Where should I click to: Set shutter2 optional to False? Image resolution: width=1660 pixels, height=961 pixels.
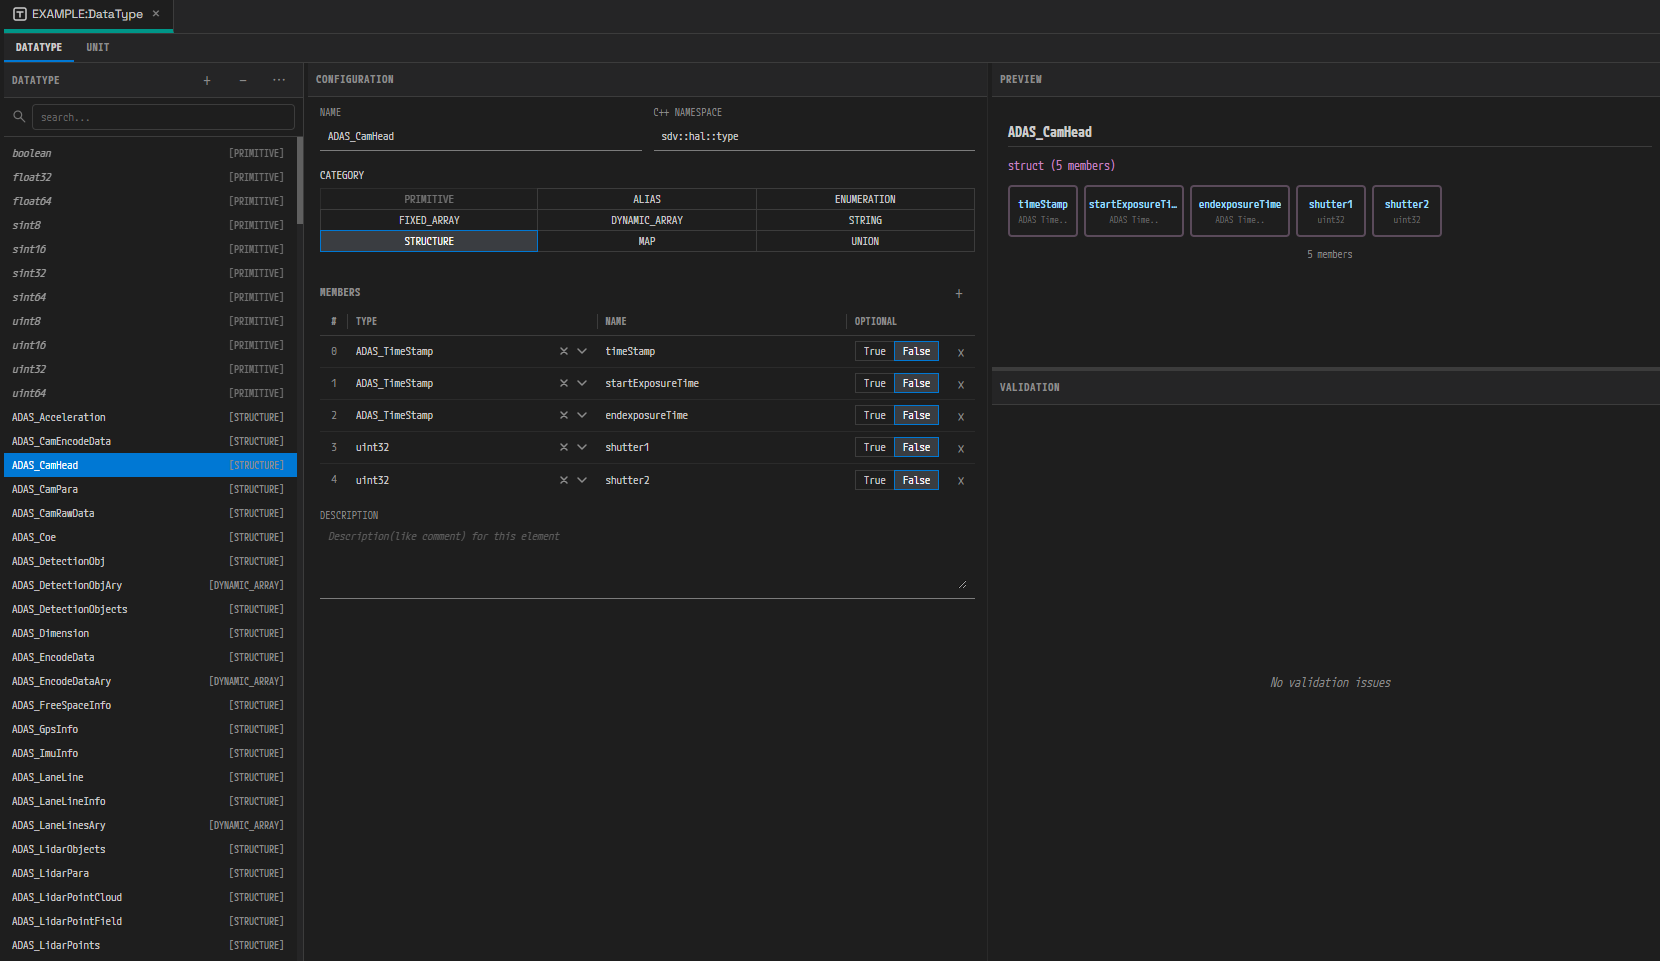916,480
